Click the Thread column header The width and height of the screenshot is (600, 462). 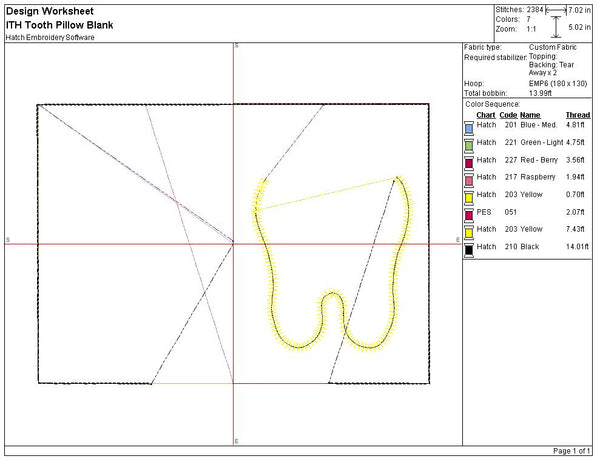578,115
